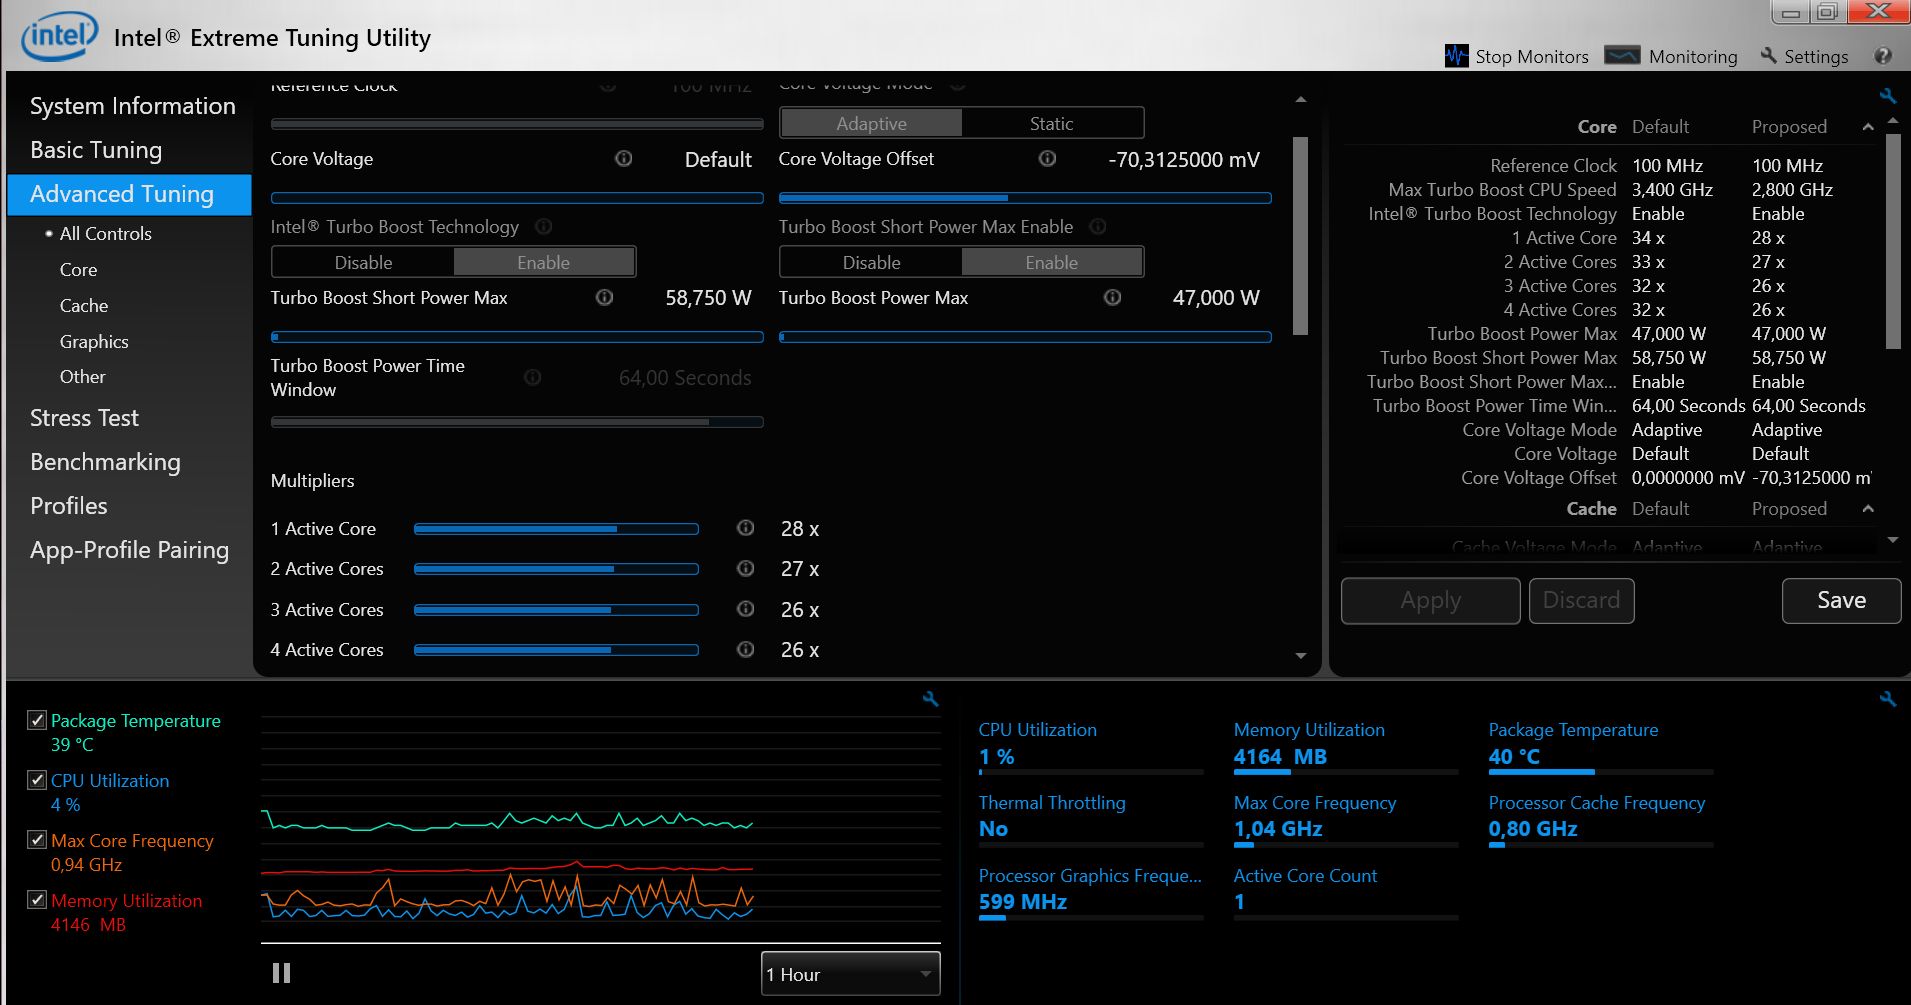Select the Graphics subsection
Image resolution: width=1911 pixels, height=1005 pixels.
(94, 341)
